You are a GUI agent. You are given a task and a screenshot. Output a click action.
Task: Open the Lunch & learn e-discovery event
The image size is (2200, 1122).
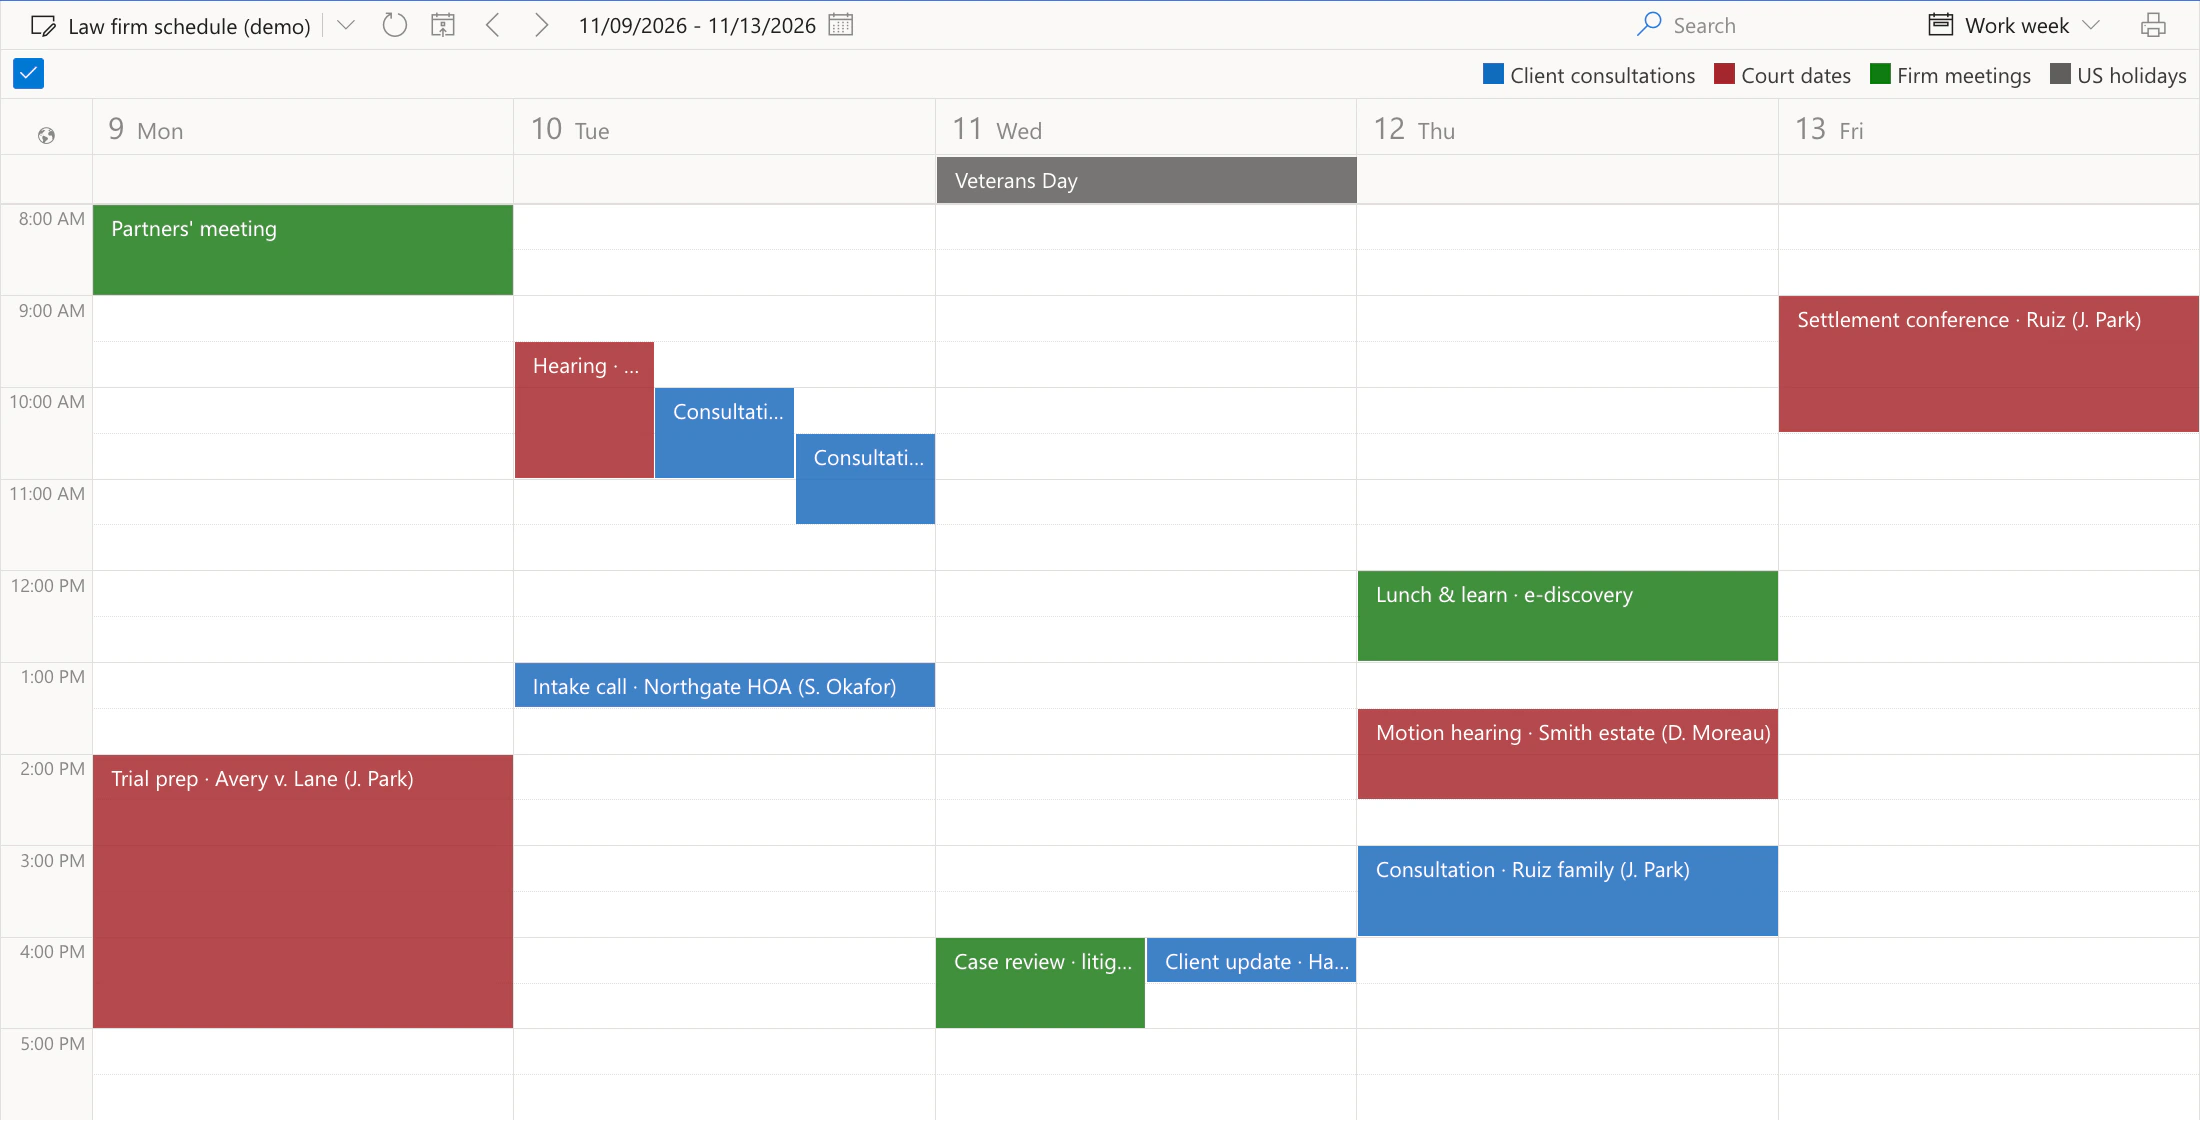tap(1567, 616)
